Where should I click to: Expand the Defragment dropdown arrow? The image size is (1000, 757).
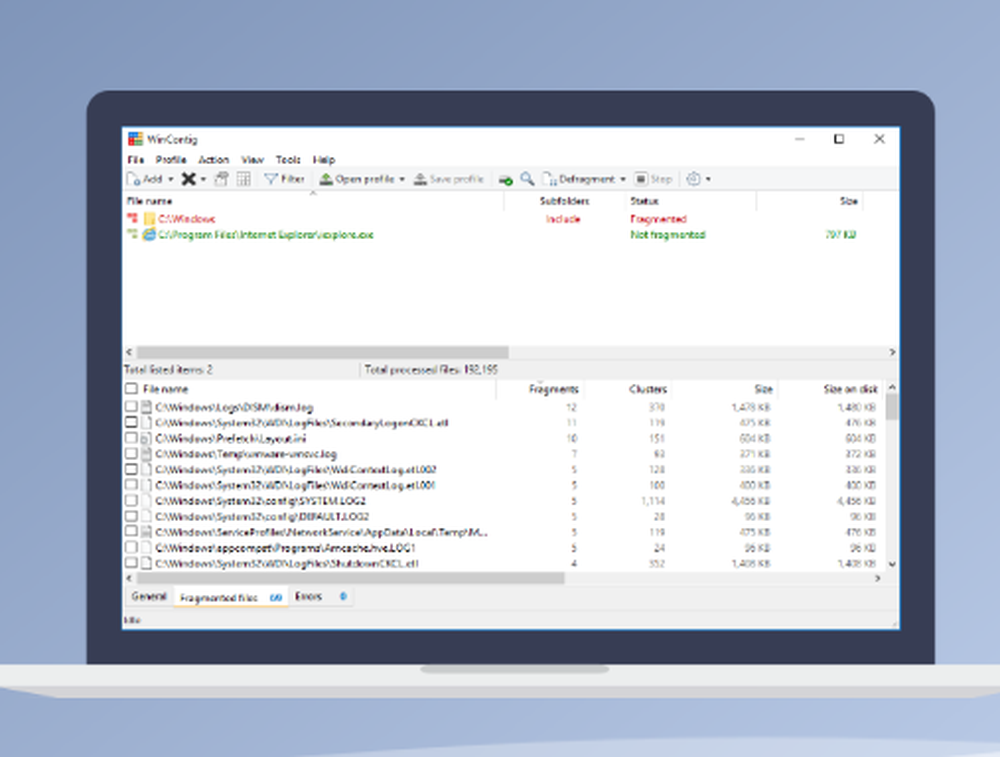pyautogui.click(x=625, y=179)
